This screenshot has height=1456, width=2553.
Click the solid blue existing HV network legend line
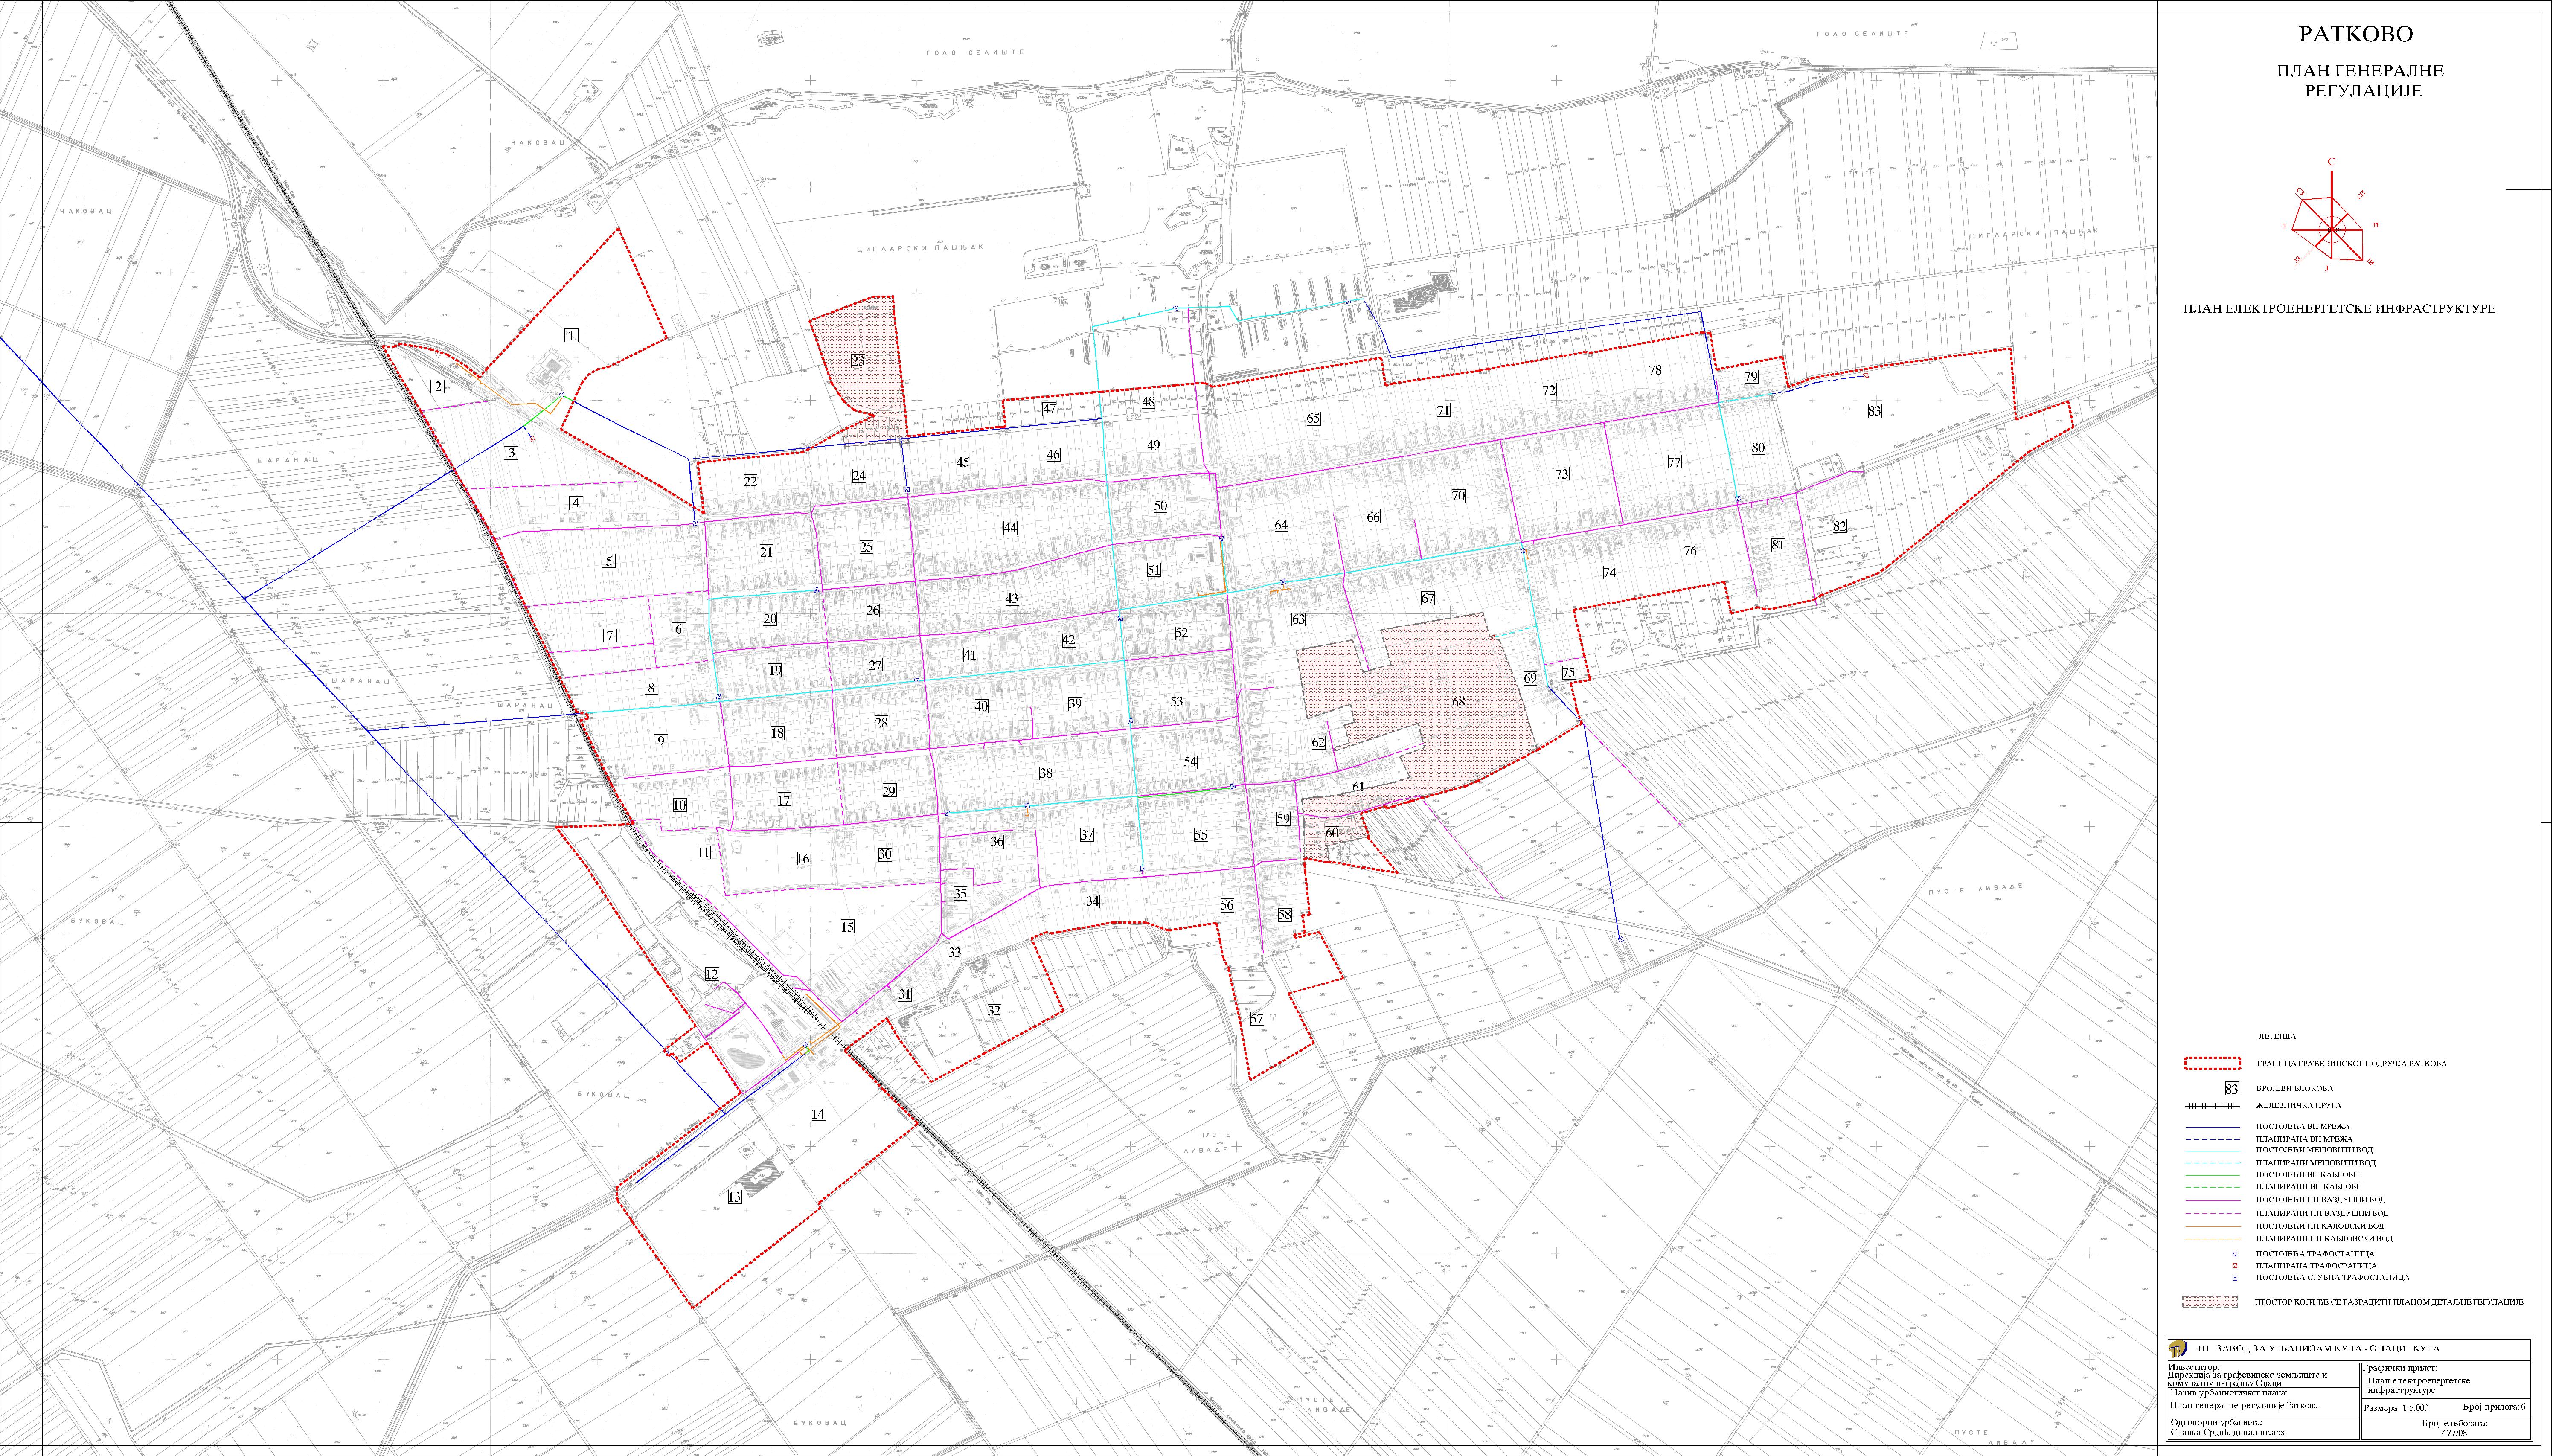pos(2213,1127)
